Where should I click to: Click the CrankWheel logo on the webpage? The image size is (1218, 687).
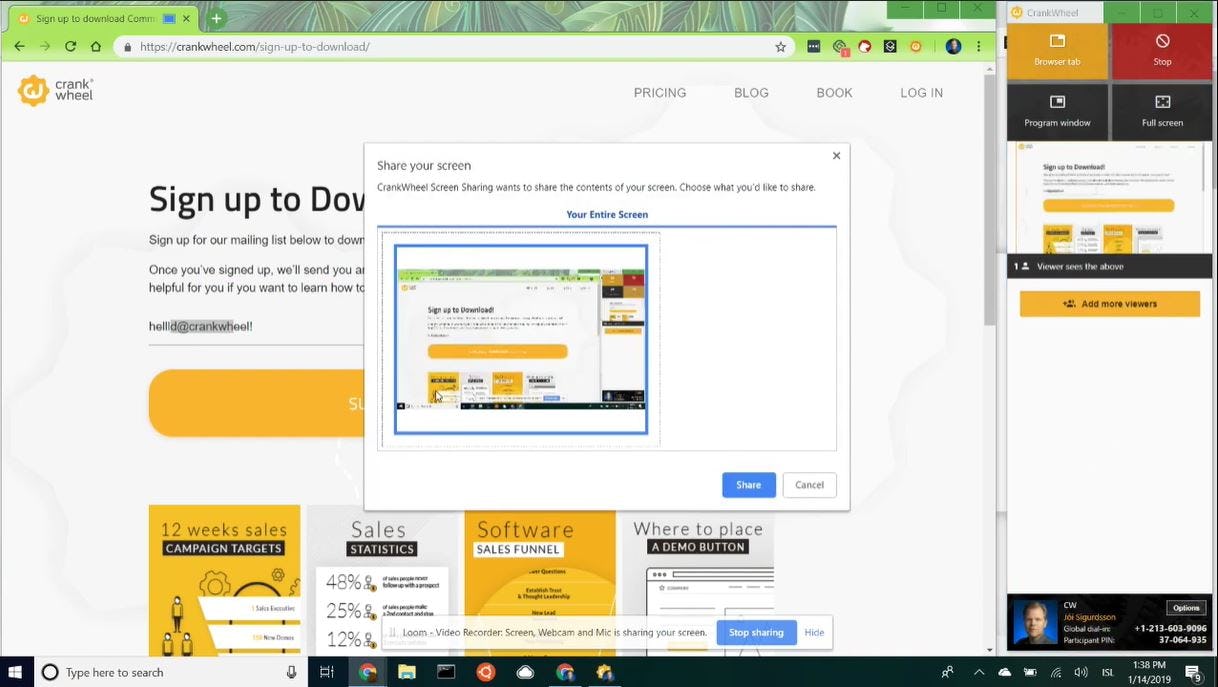pos(56,90)
